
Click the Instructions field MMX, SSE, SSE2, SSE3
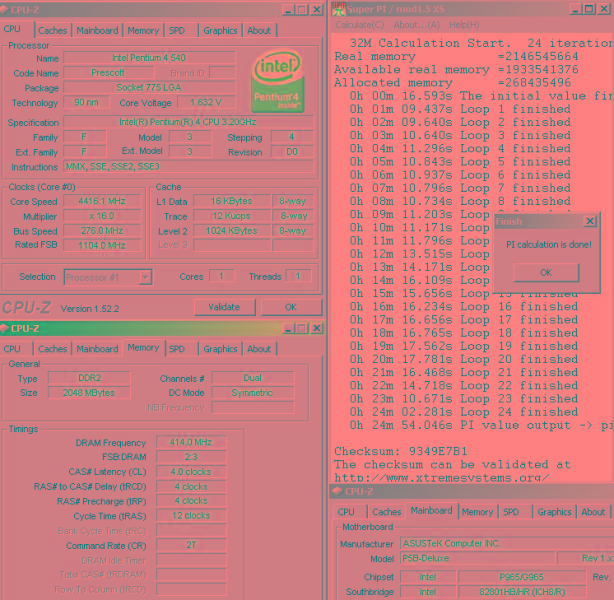(x=188, y=166)
